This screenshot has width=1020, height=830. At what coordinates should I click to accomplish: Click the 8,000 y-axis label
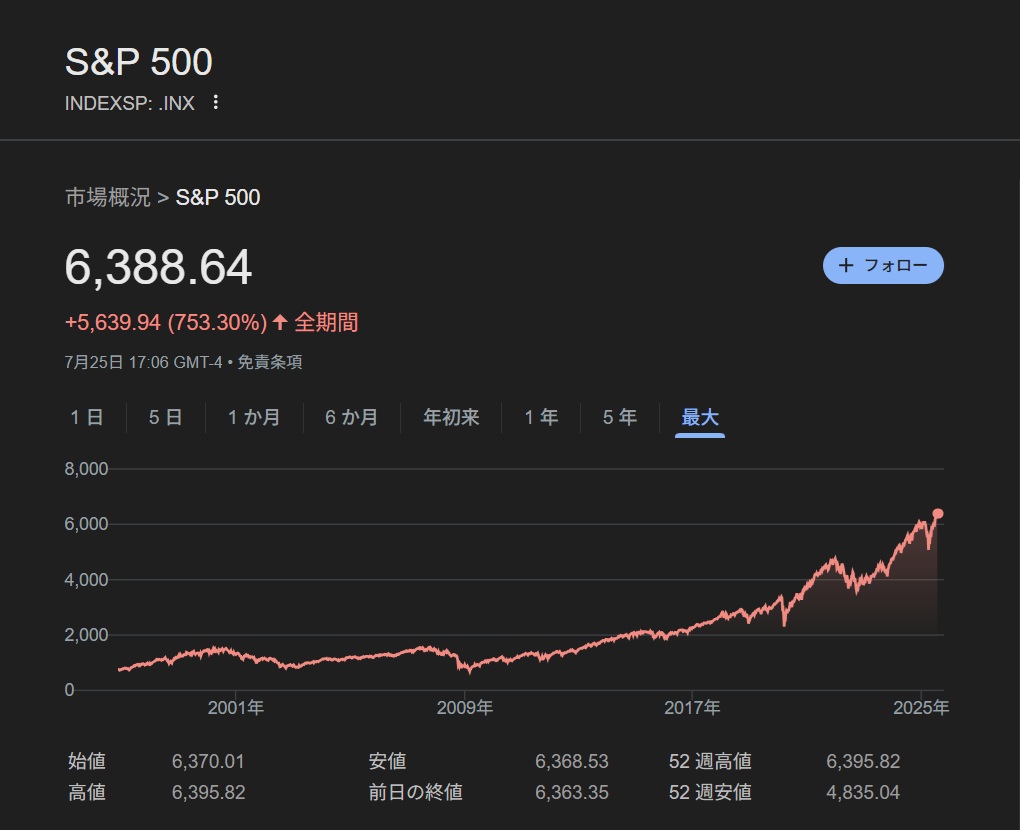pos(86,468)
